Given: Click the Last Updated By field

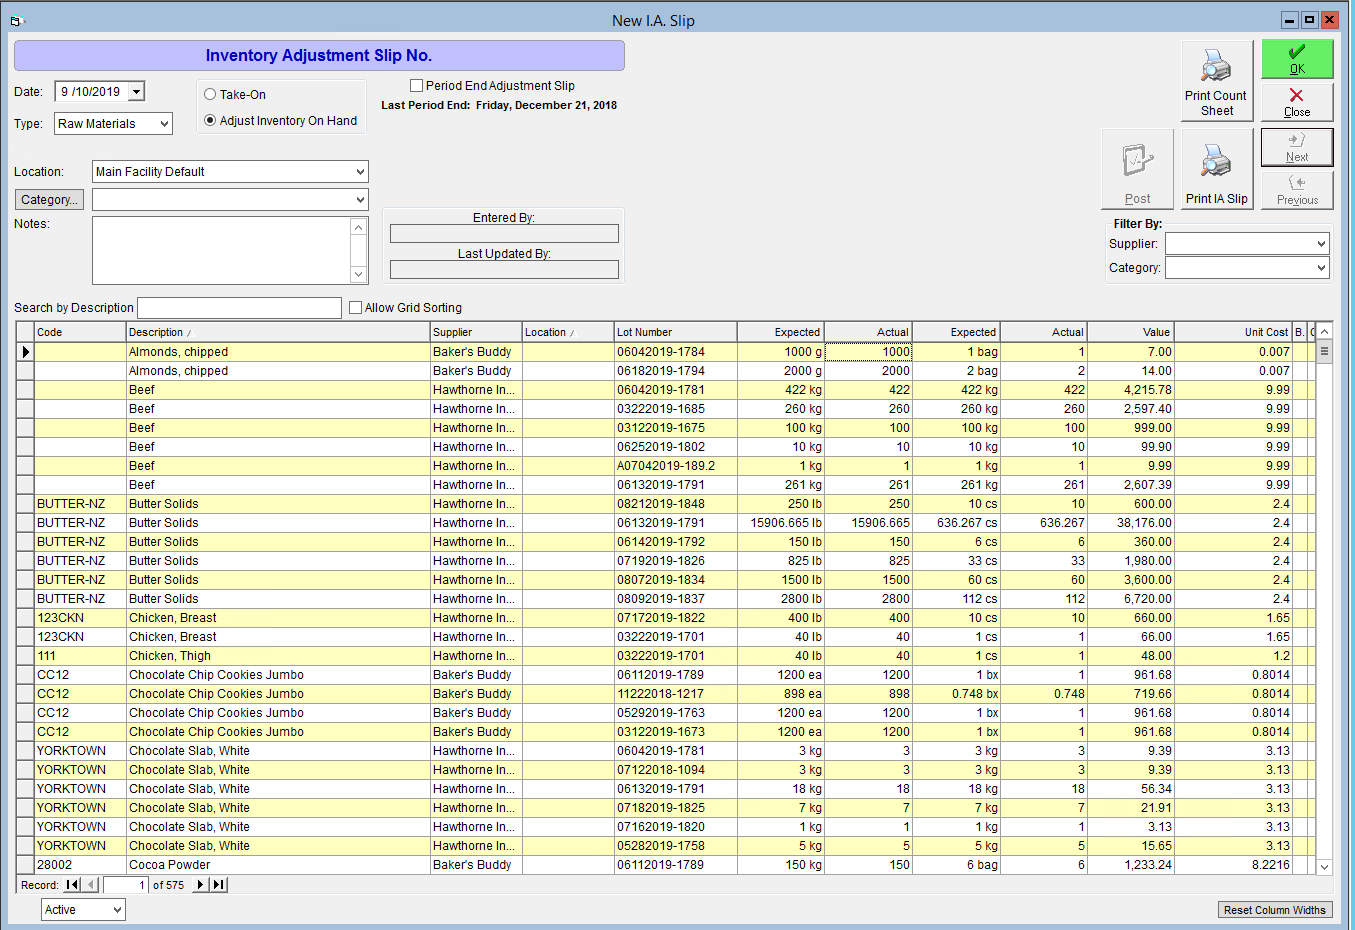Looking at the screenshot, I should coord(504,270).
